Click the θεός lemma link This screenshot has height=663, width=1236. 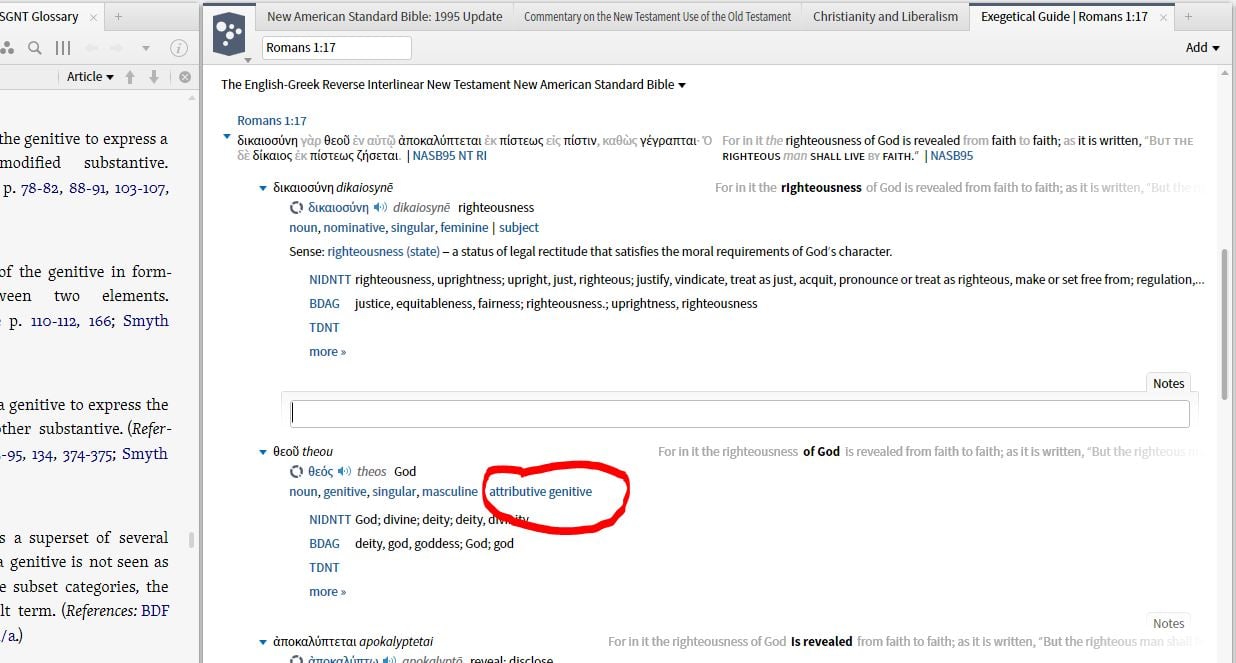tap(320, 472)
